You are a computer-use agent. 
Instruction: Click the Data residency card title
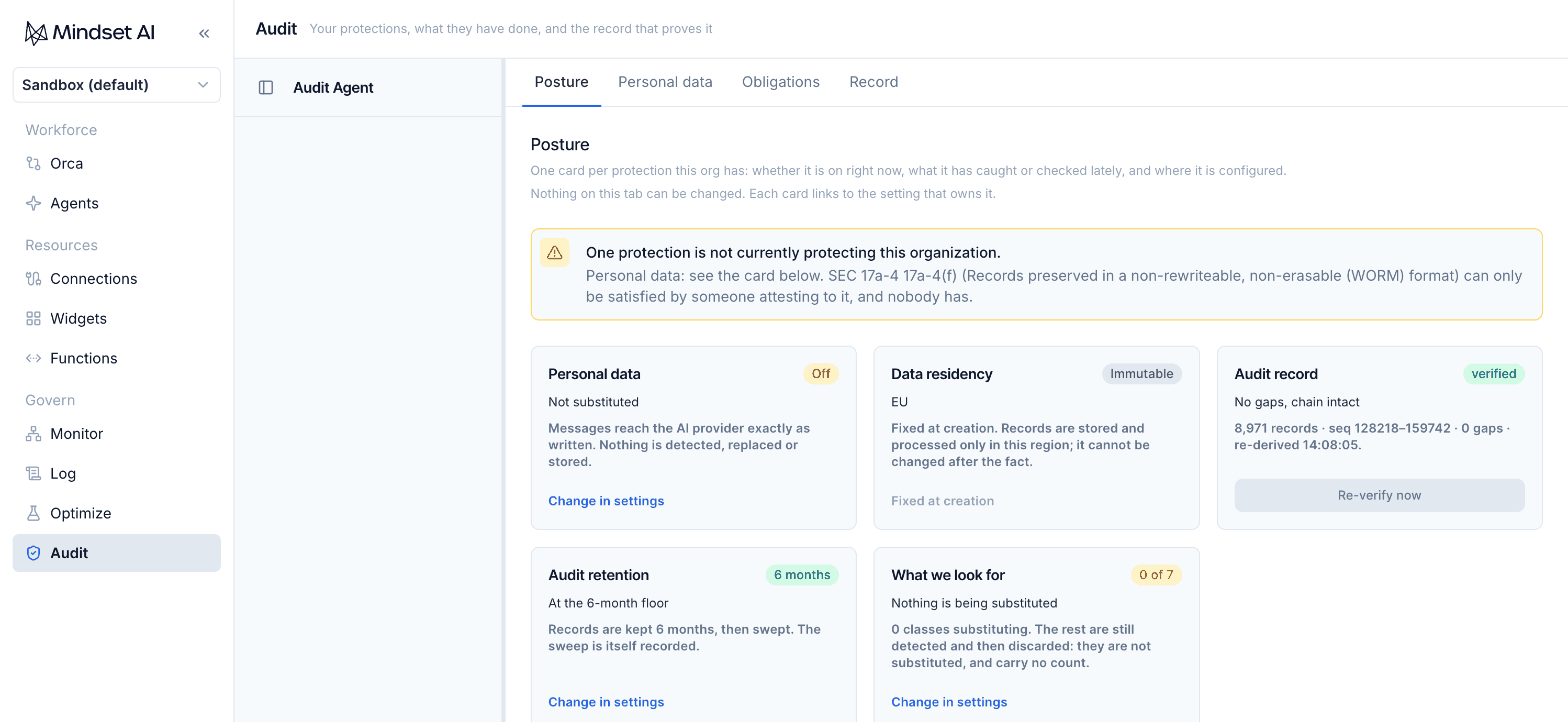click(942, 374)
